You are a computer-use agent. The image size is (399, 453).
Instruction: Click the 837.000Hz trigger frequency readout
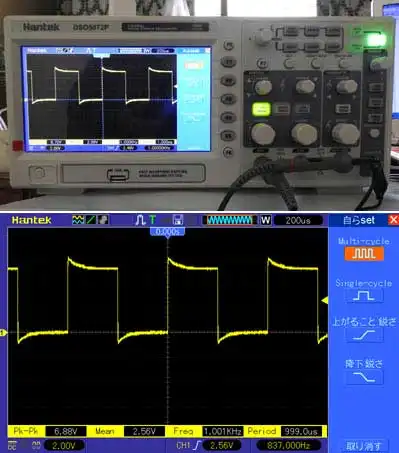pos(289,445)
